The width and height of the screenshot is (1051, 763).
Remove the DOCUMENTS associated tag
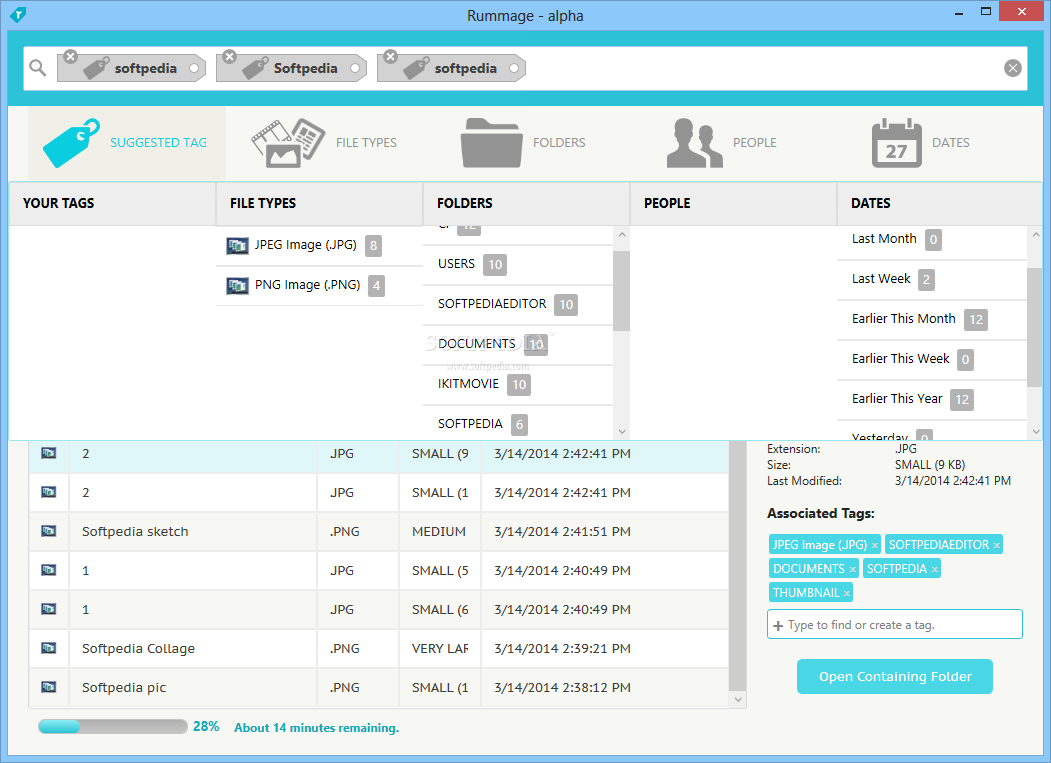pyautogui.click(x=852, y=570)
